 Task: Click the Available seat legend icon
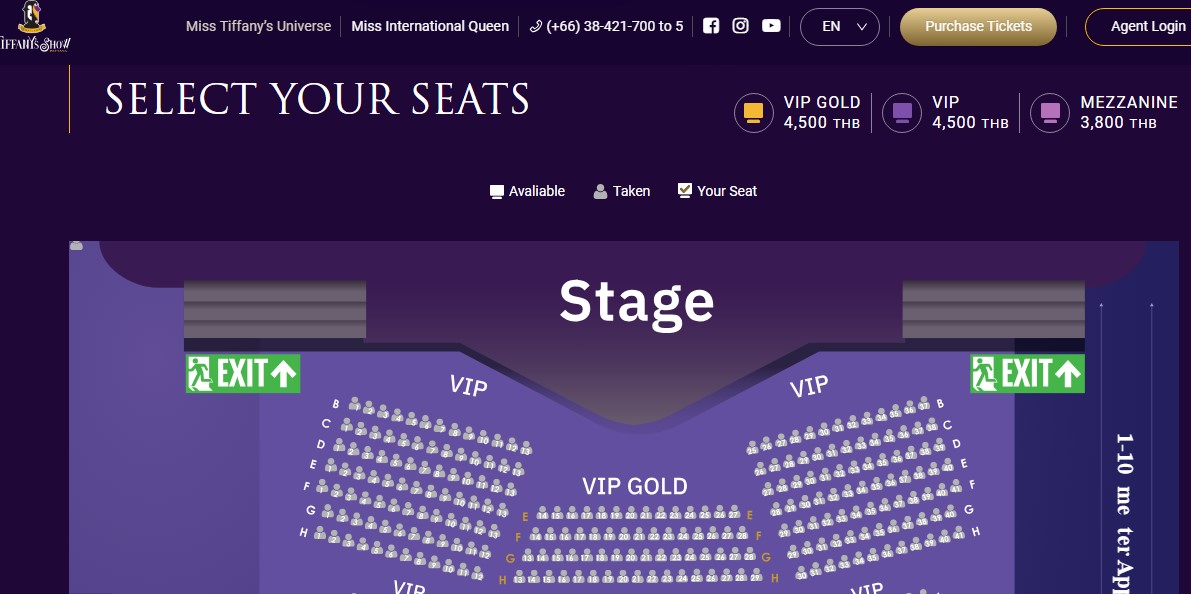(497, 191)
